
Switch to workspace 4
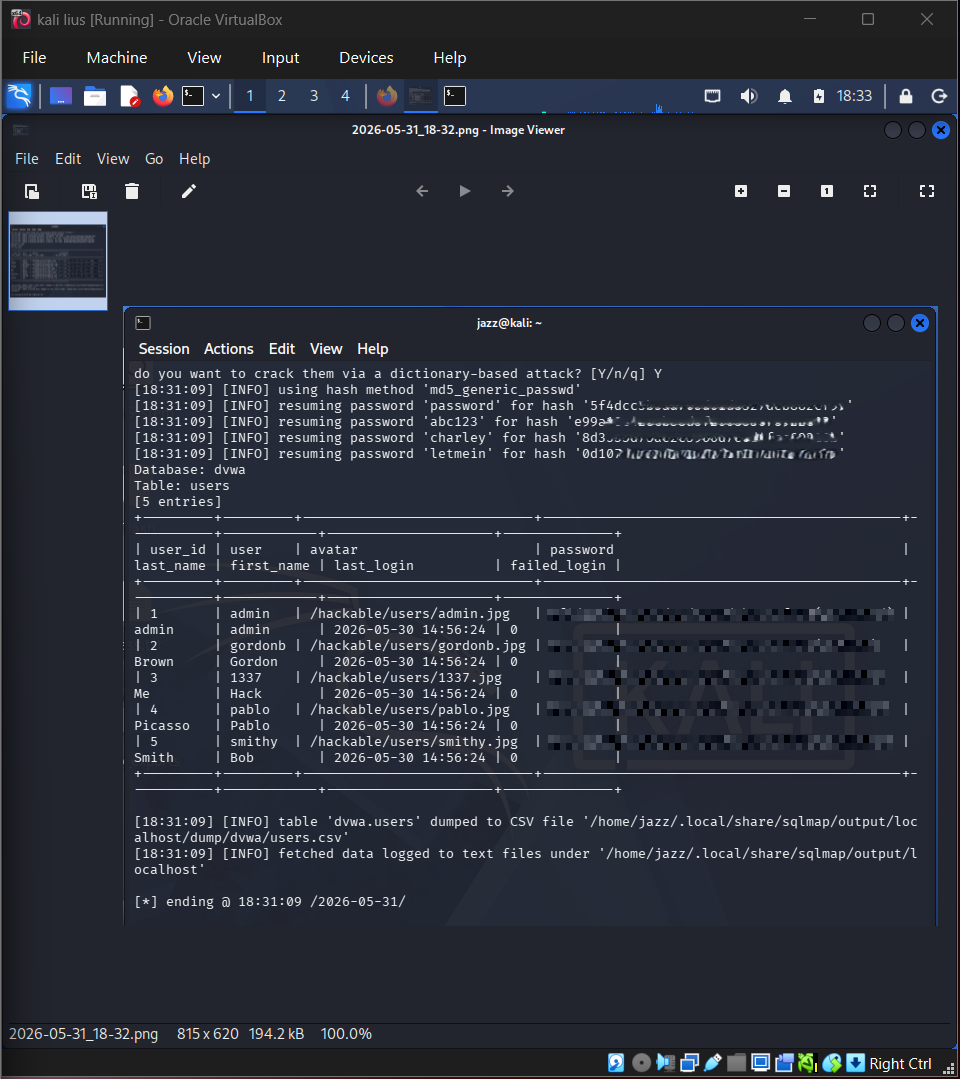(x=345, y=96)
